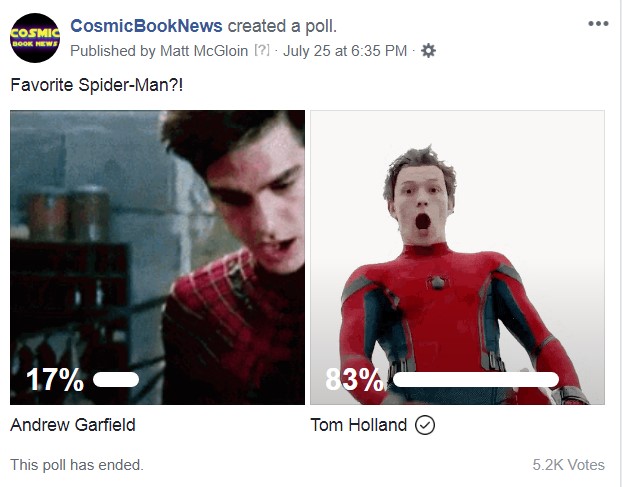Select the Andrew Garfield poll image
The height and width of the screenshot is (487, 622).
pos(157,257)
